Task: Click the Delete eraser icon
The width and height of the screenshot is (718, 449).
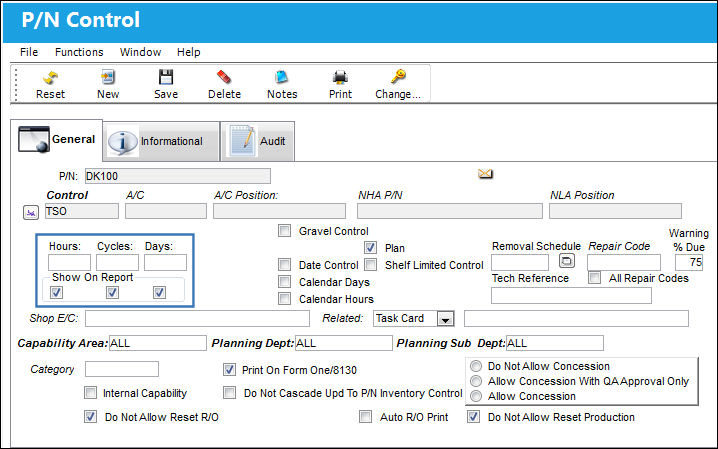Action: coord(224,77)
